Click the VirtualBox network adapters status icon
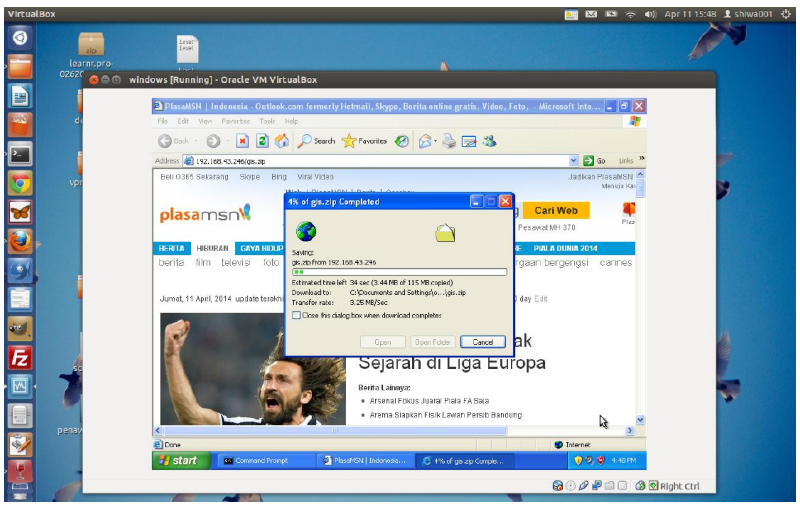This screenshot has width=800, height=506. point(596,486)
